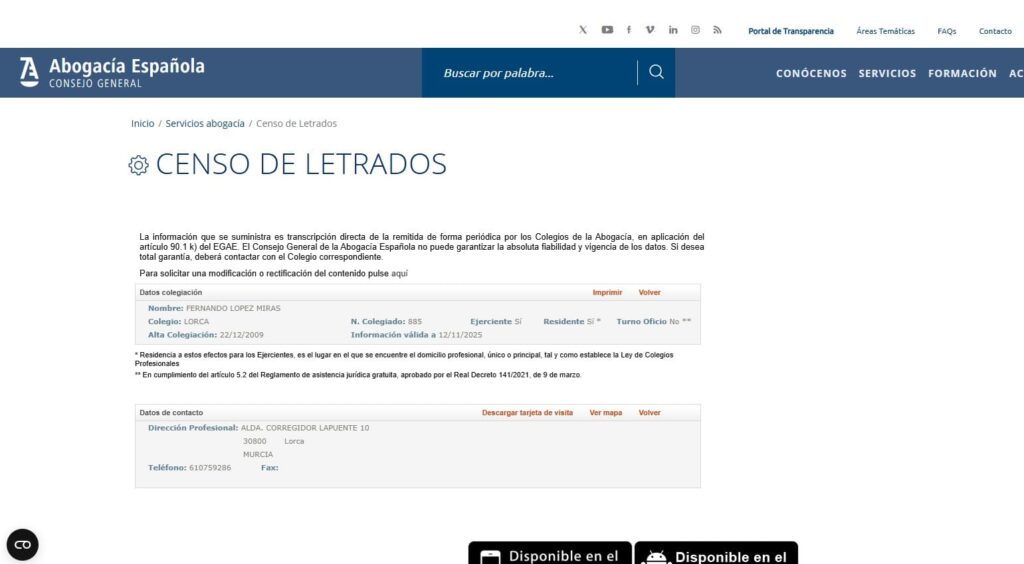Click the search magnifying glass icon

pyautogui.click(x=656, y=72)
